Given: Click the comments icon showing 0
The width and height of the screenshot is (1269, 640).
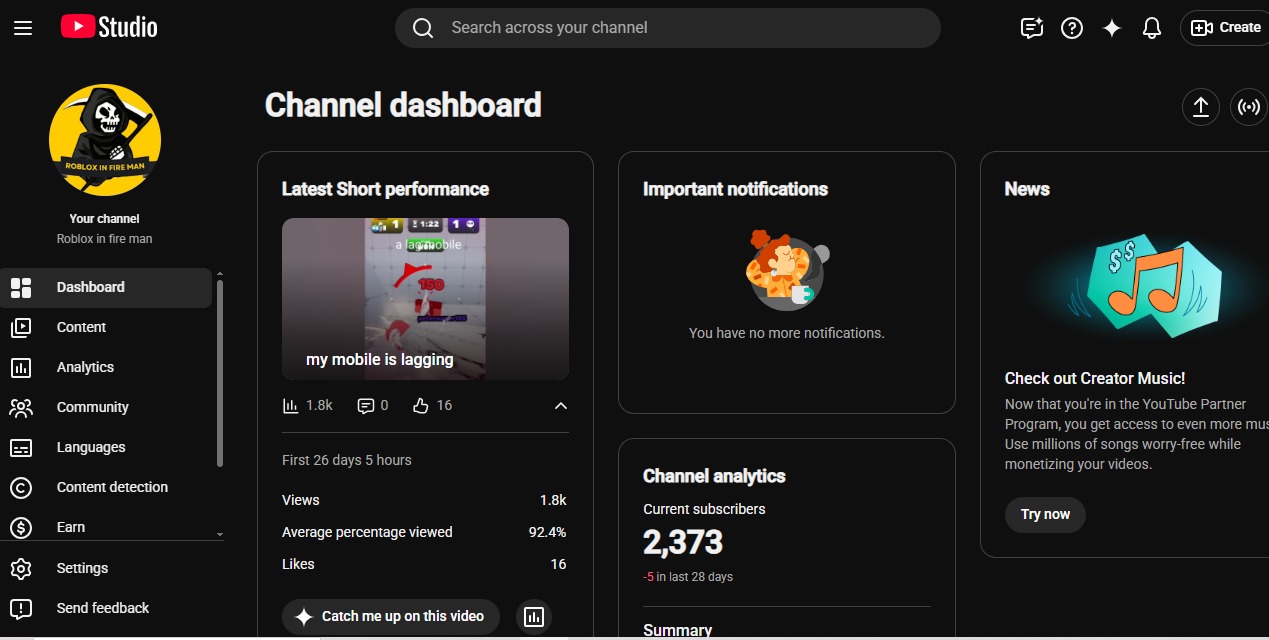Looking at the screenshot, I should (x=366, y=405).
